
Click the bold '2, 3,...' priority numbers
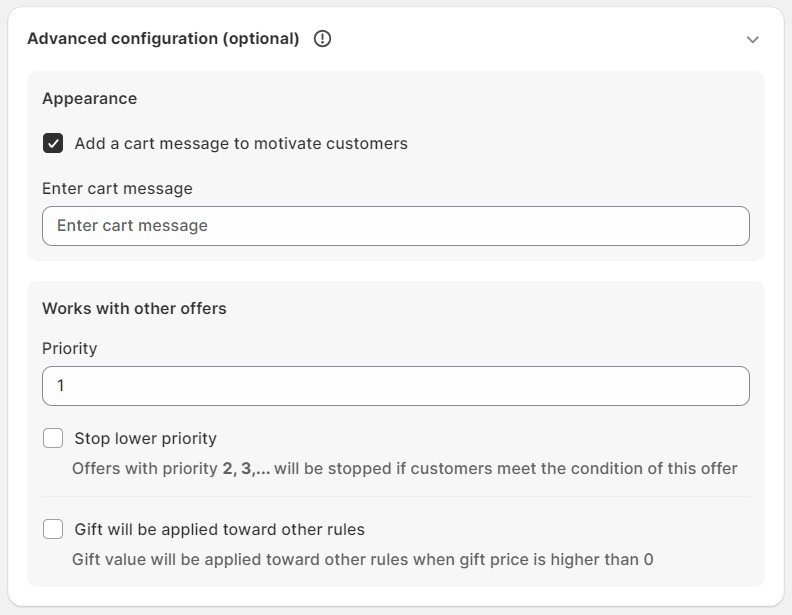coord(246,468)
